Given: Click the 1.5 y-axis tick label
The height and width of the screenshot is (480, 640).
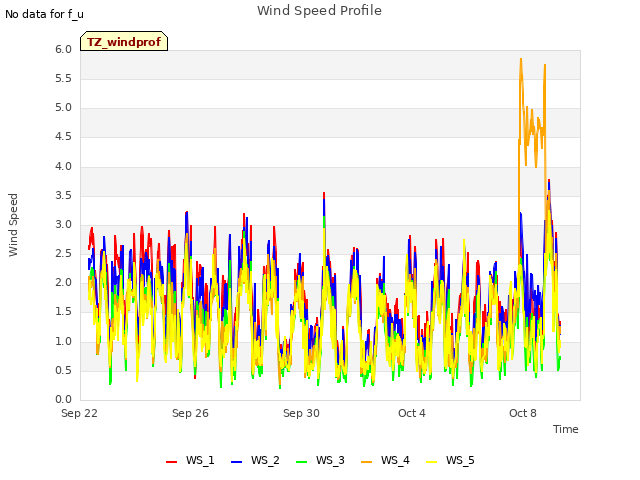Looking at the screenshot, I should coord(63,312).
